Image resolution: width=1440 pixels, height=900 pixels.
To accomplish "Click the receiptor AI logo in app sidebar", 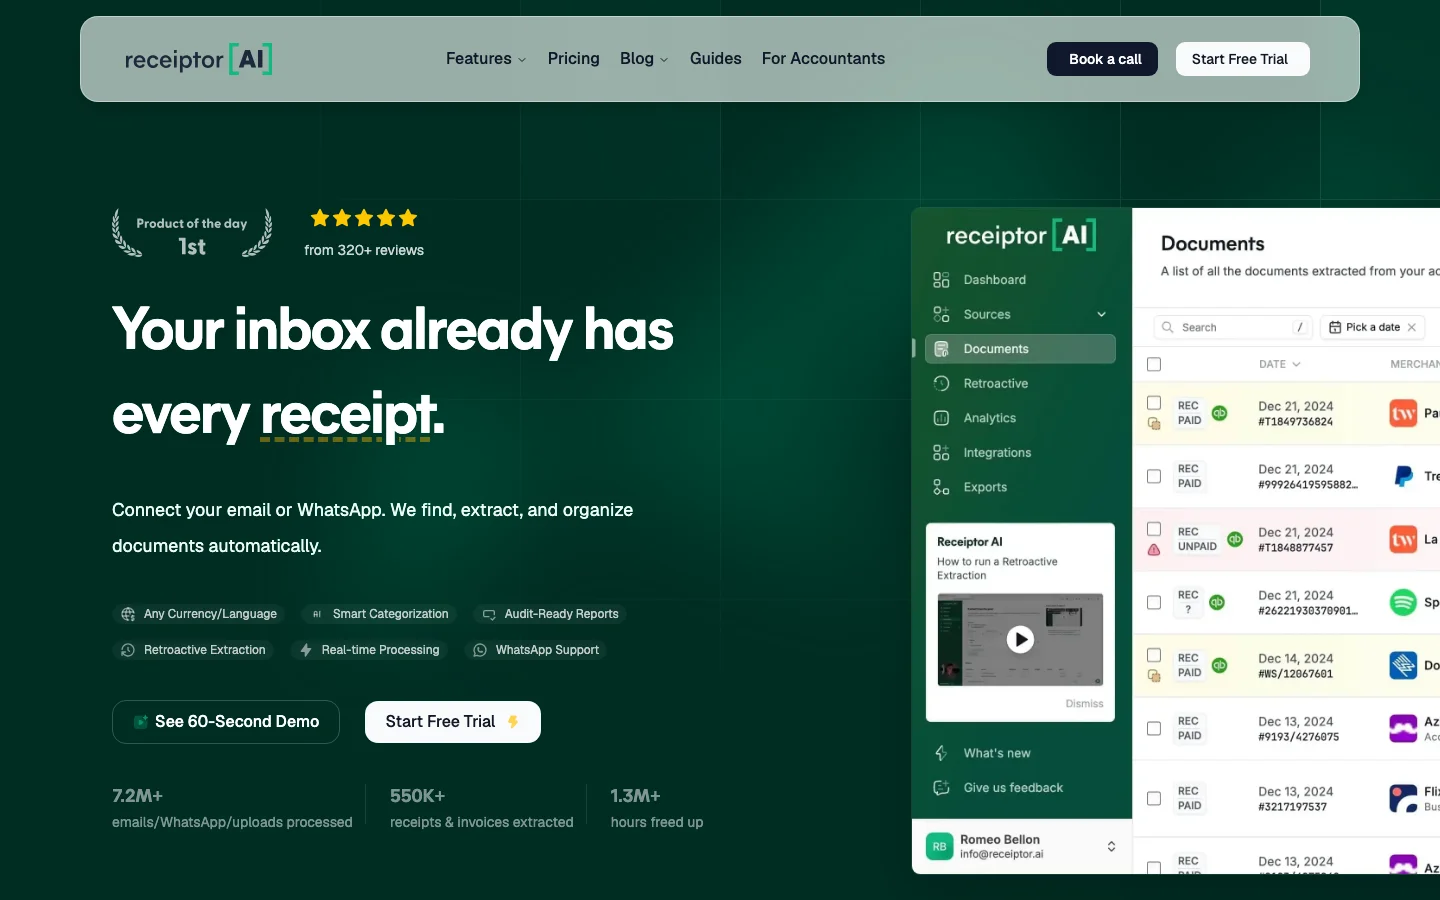I will [1021, 235].
